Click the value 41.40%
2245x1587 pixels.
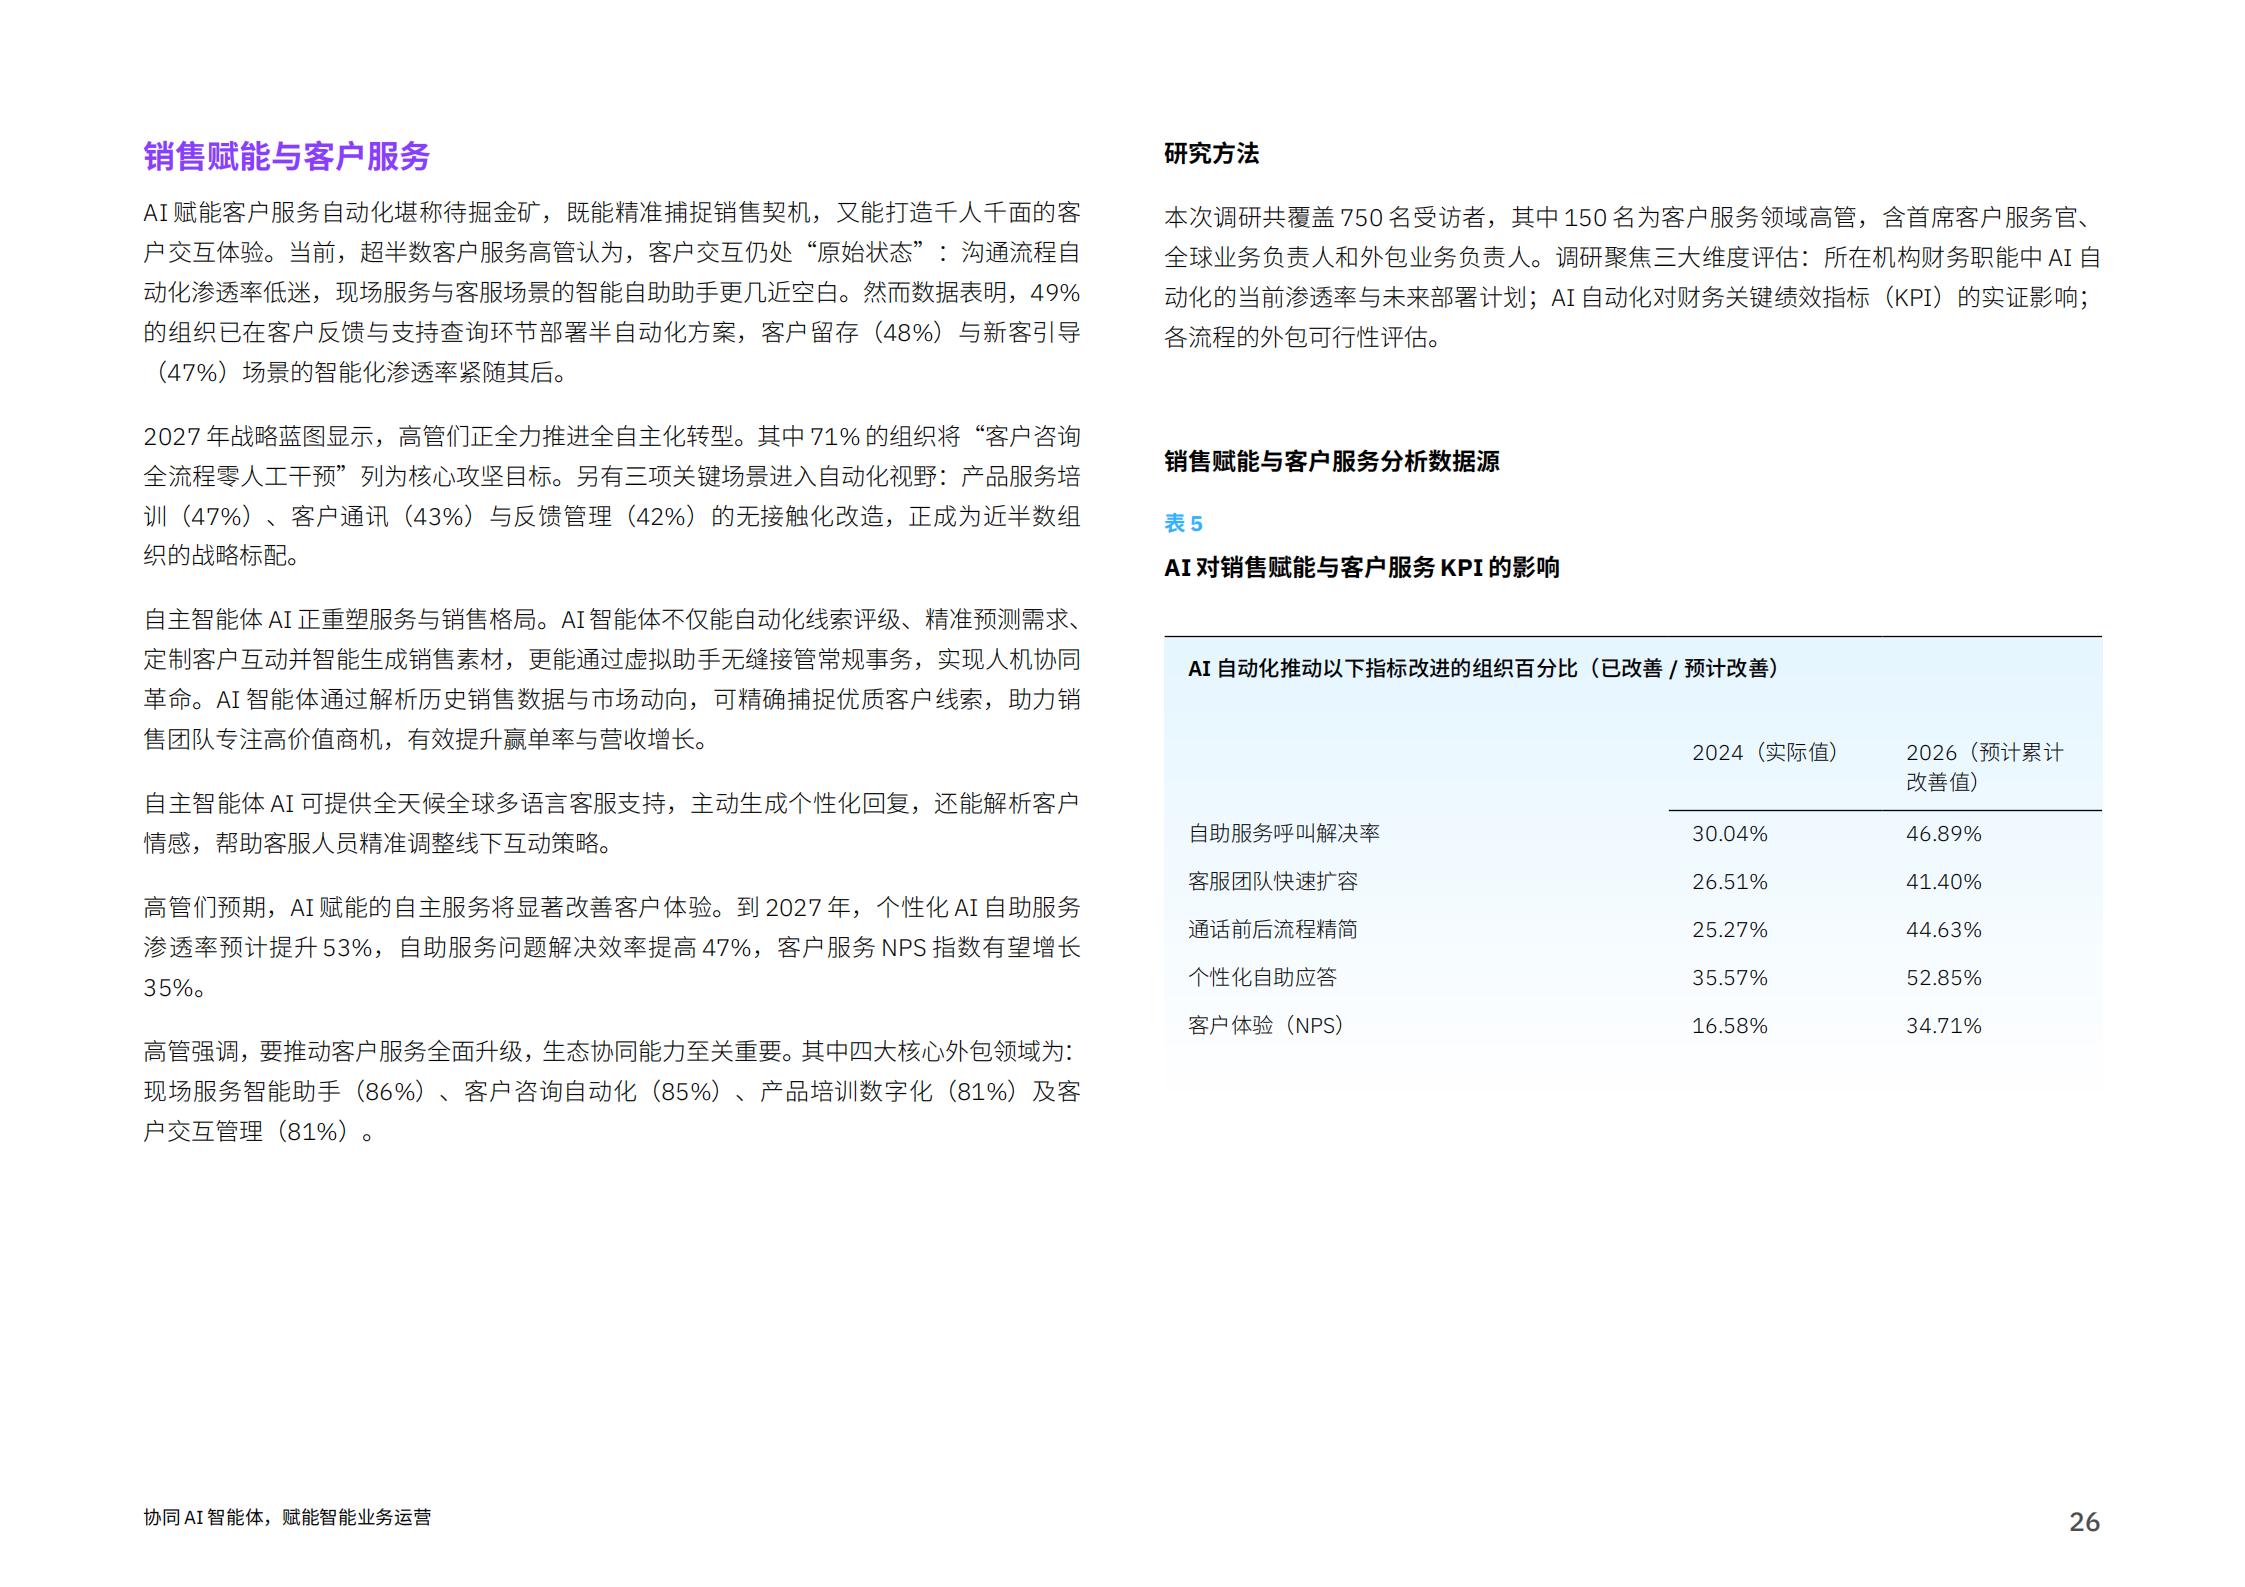tap(1943, 882)
